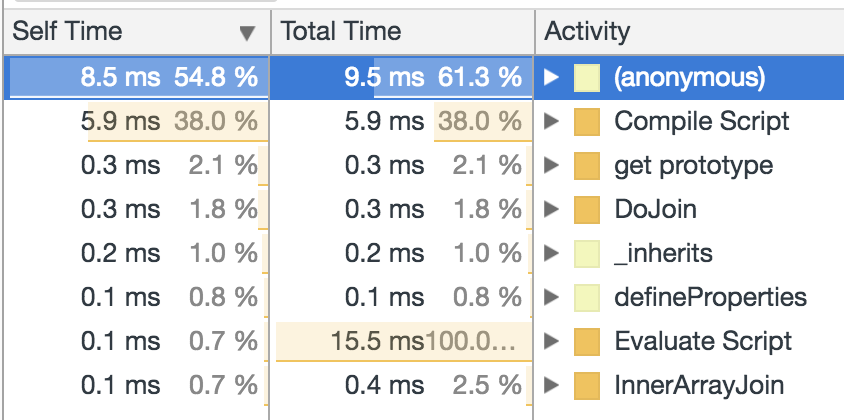Select the DoJoin activity name

pos(655,209)
